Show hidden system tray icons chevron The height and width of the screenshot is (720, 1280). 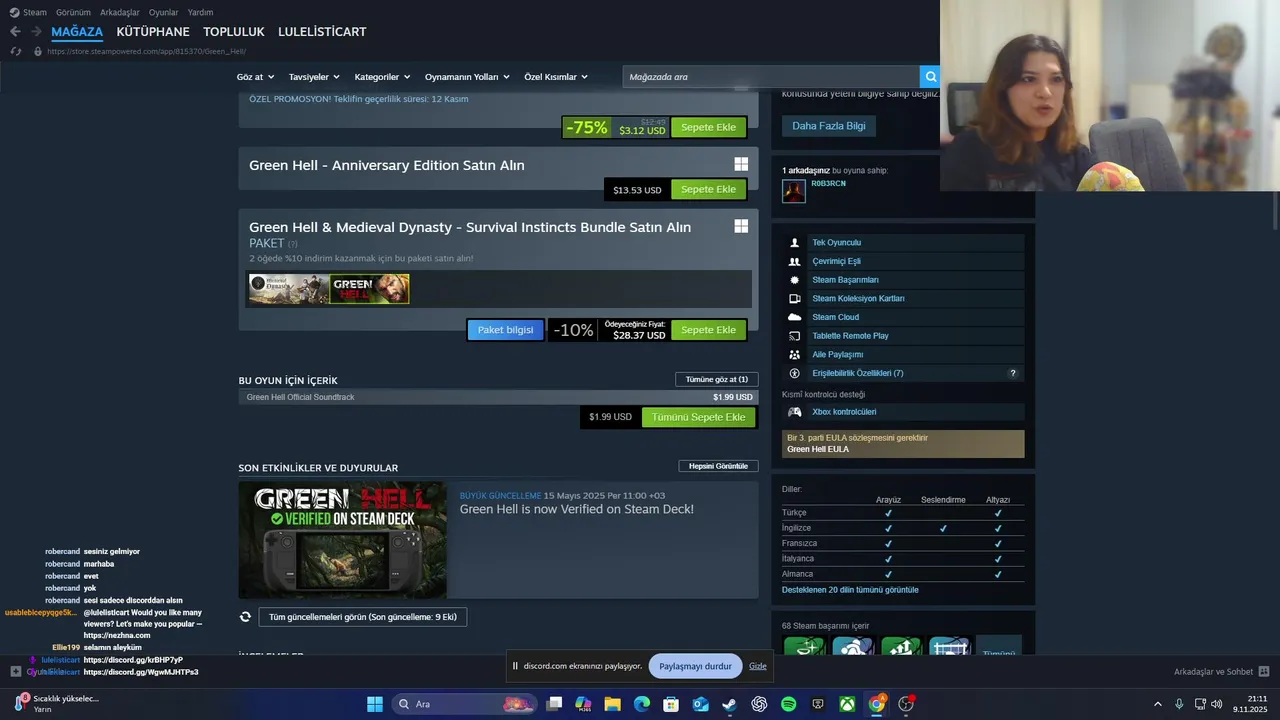(x=1158, y=704)
